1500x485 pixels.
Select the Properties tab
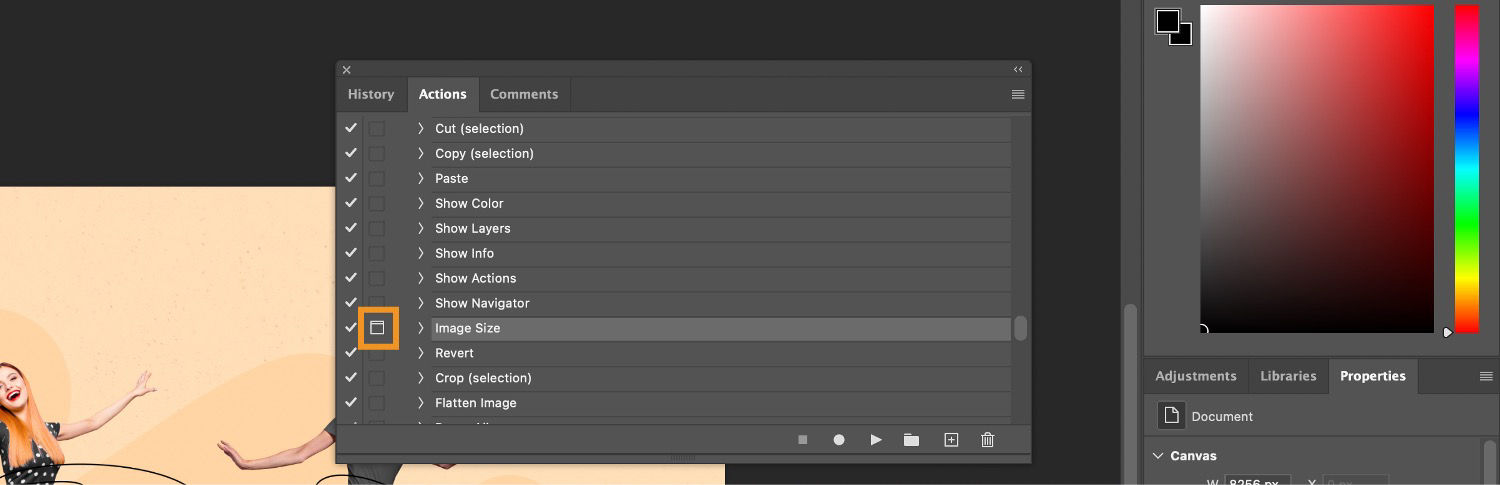coord(1373,376)
